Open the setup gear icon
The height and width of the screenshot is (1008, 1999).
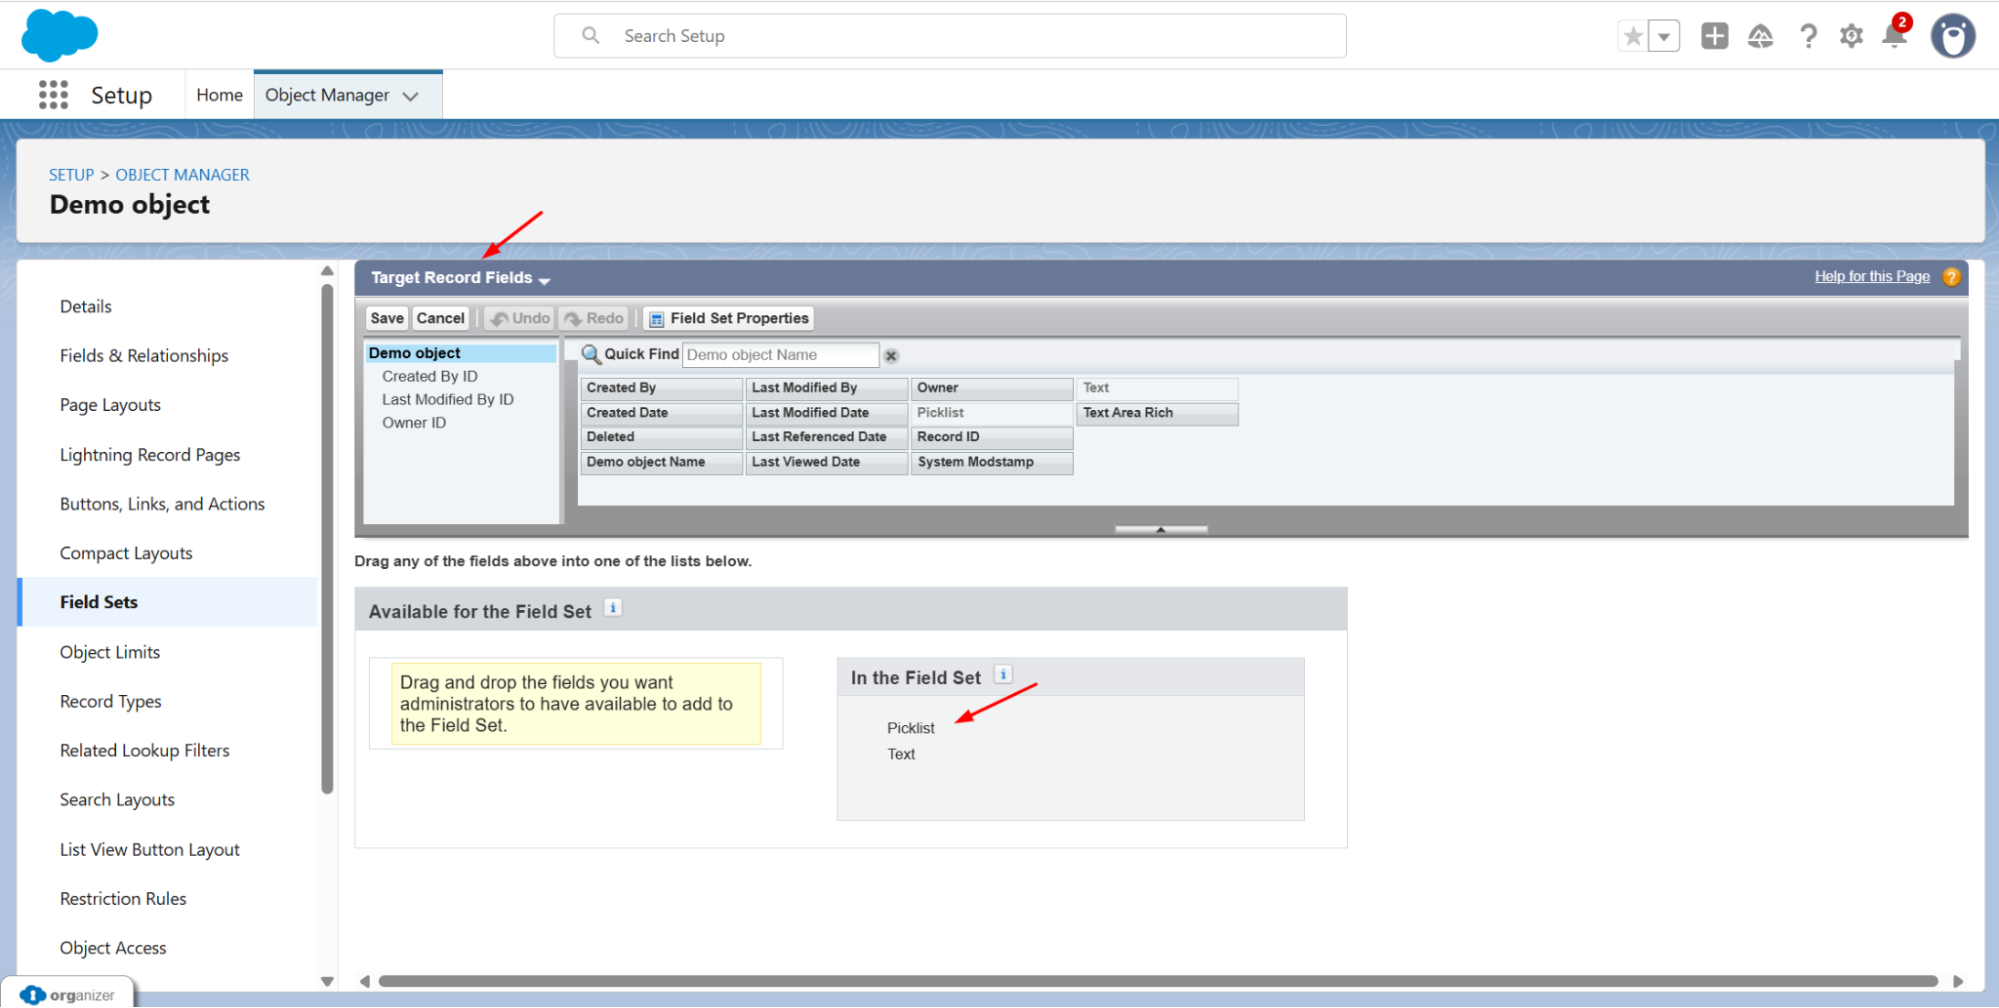pos(1851,37)
